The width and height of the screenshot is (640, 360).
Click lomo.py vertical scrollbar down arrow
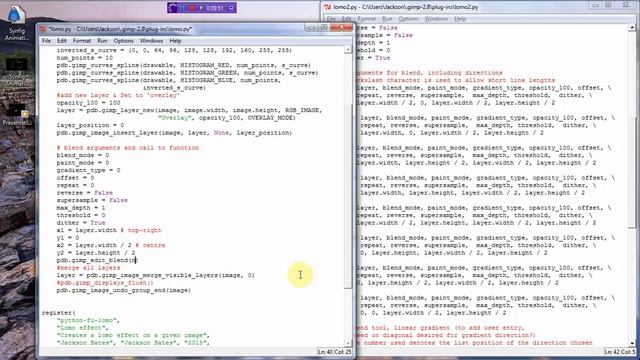tap(348, 343)
